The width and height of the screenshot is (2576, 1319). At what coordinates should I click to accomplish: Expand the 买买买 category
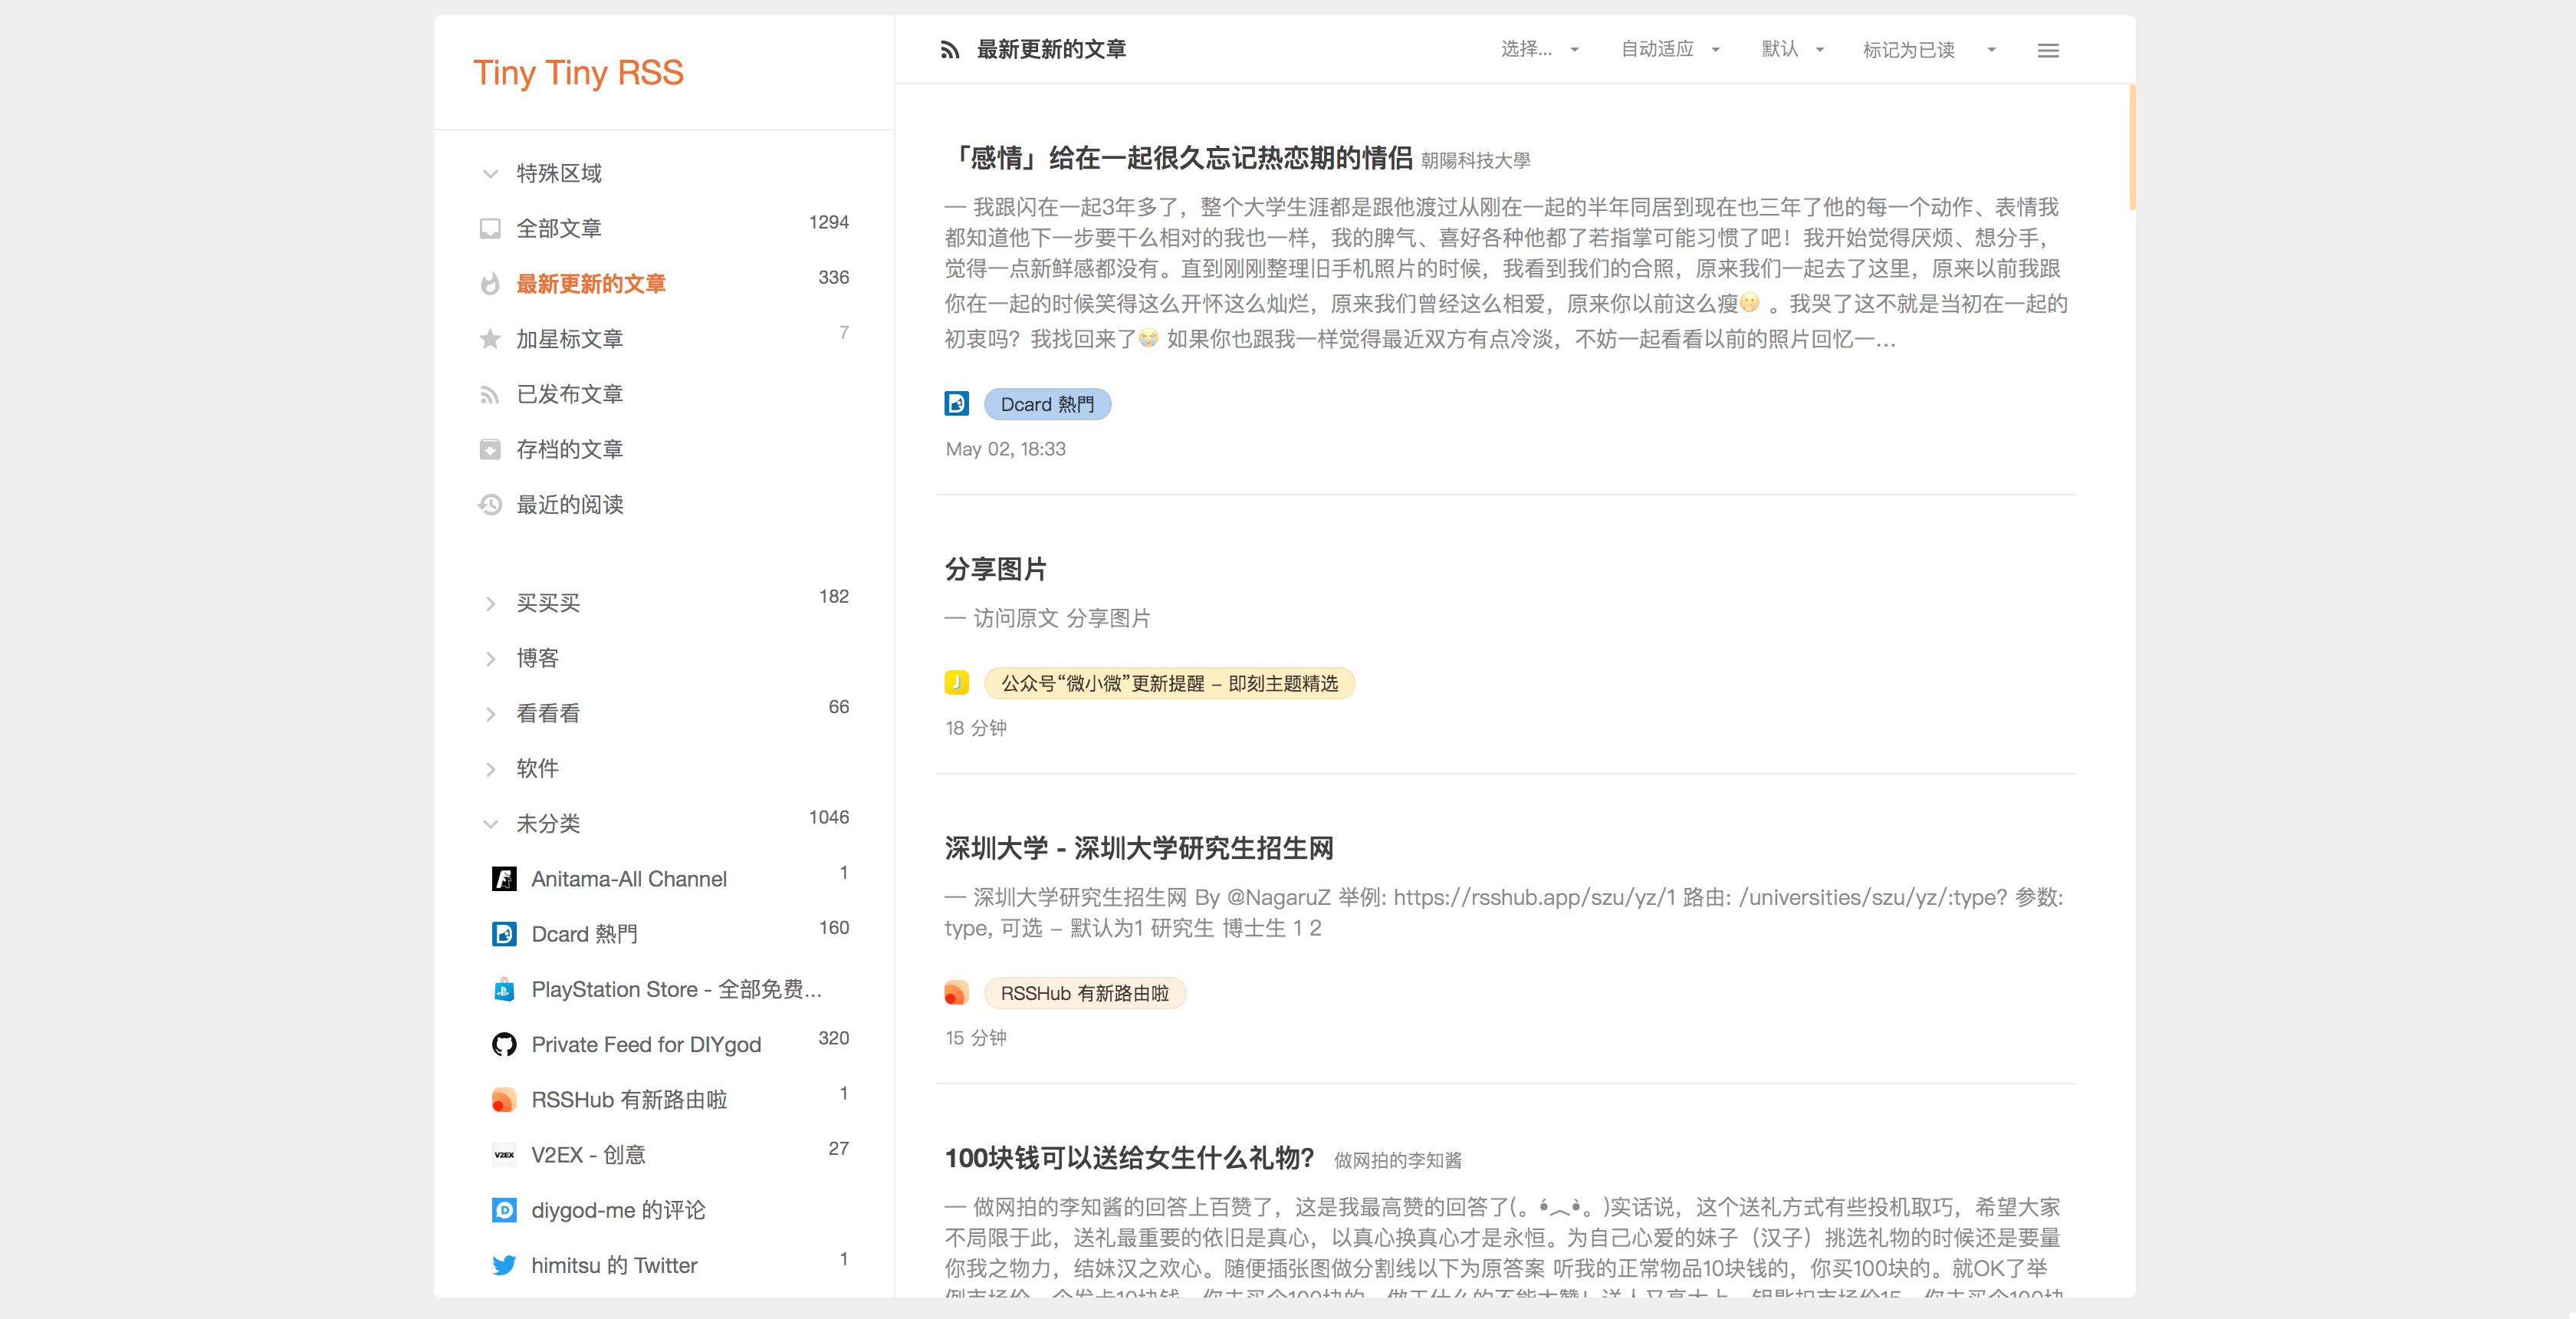point(490,603)
